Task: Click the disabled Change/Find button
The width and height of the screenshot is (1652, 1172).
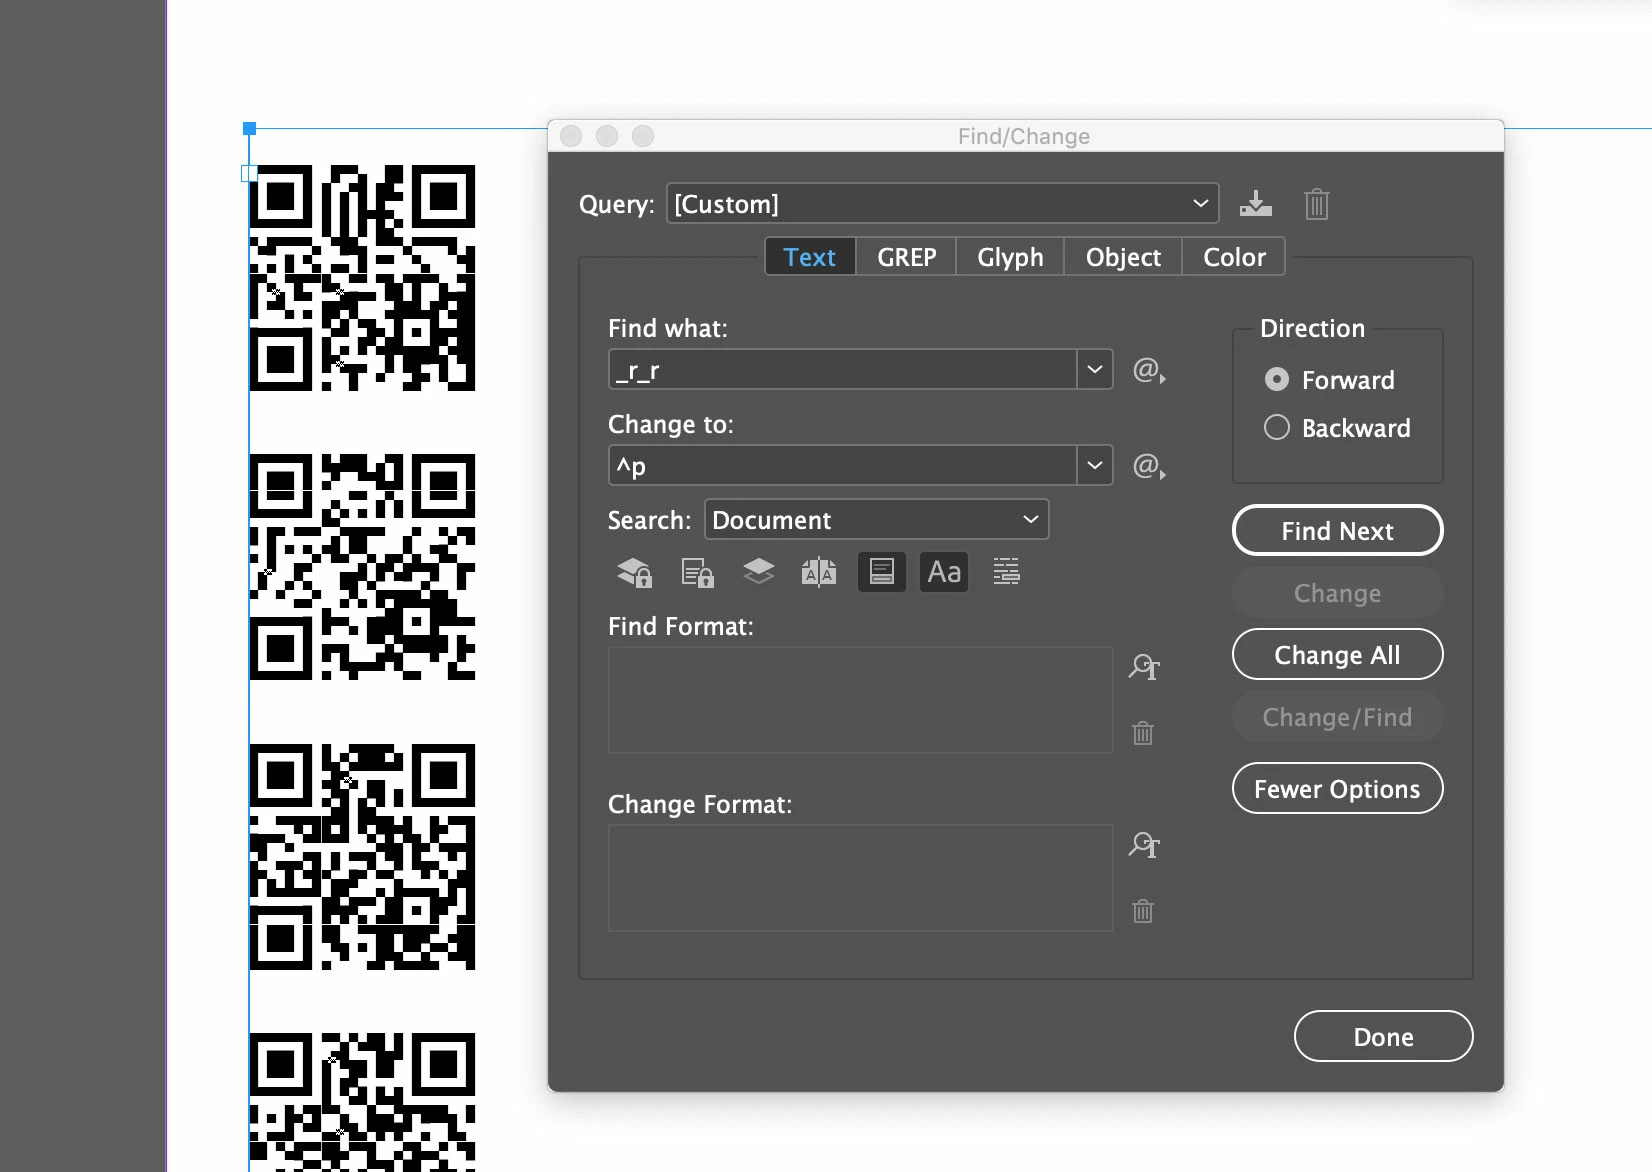Action: [x=1338, y=717]
